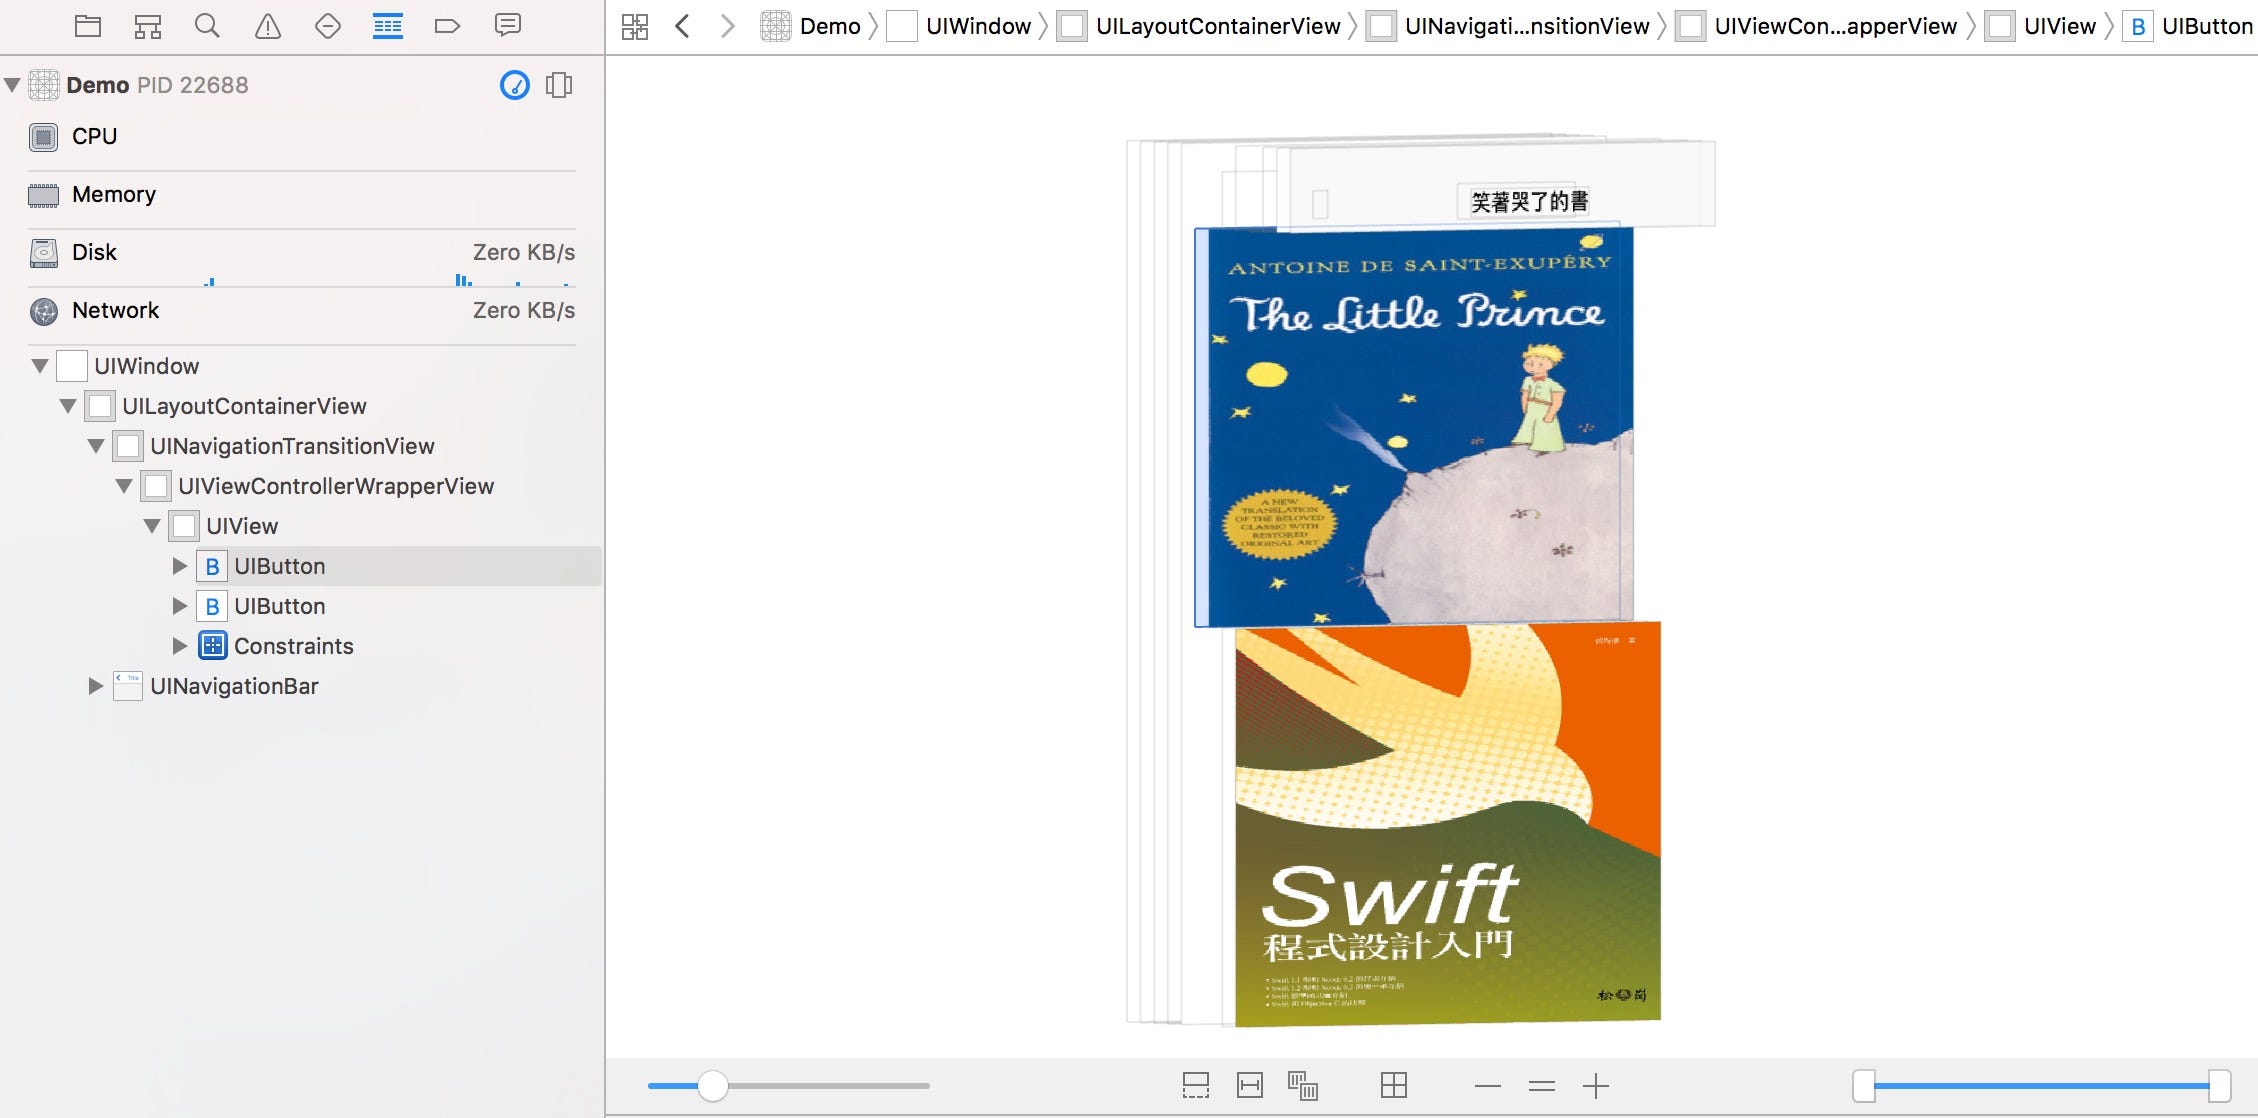2258x1118 pixels.
Task: Open the Project navigator folder icon
Action: click(88, 25)
